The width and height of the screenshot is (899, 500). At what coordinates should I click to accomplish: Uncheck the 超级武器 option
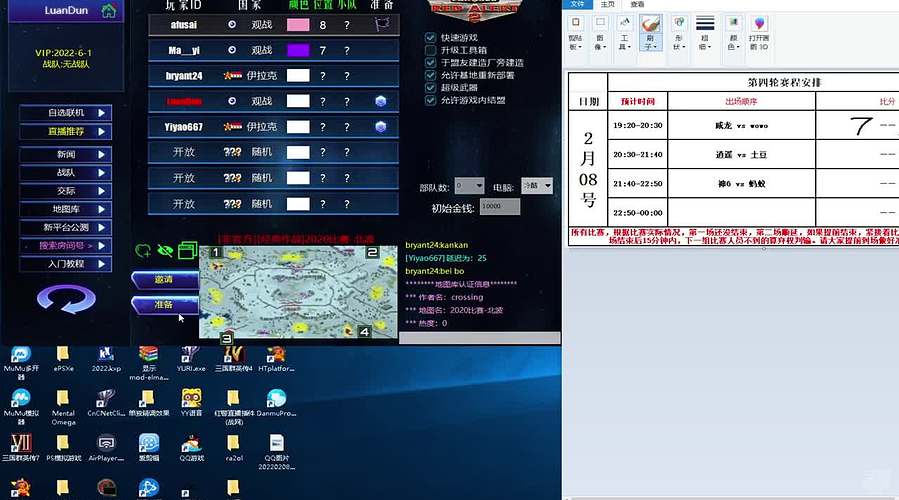pyautogui.click(x=430, y=87)
